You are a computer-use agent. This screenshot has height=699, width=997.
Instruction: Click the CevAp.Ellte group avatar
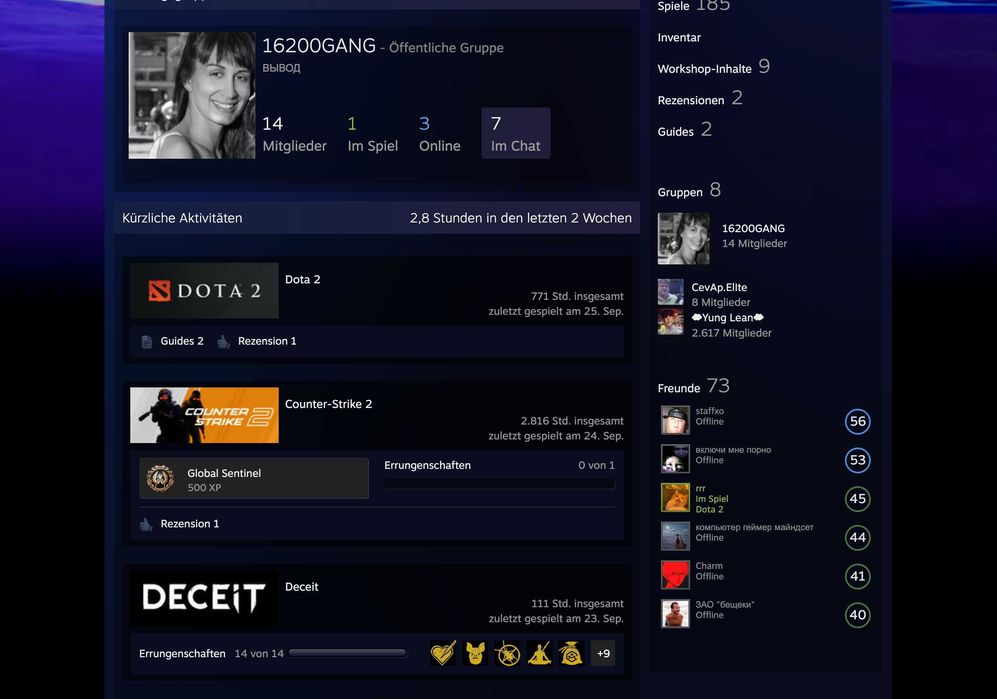click(x=671, y=292)
